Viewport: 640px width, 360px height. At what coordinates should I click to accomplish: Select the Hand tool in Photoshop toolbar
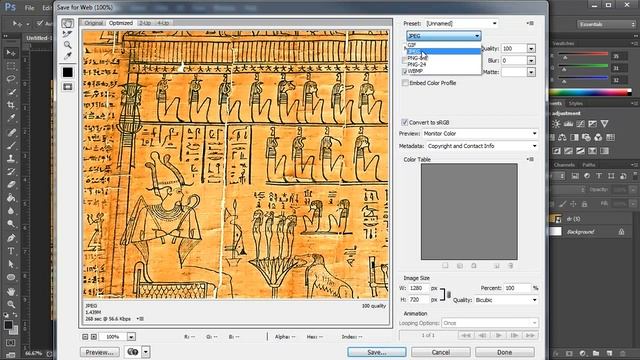coord(11,291)
